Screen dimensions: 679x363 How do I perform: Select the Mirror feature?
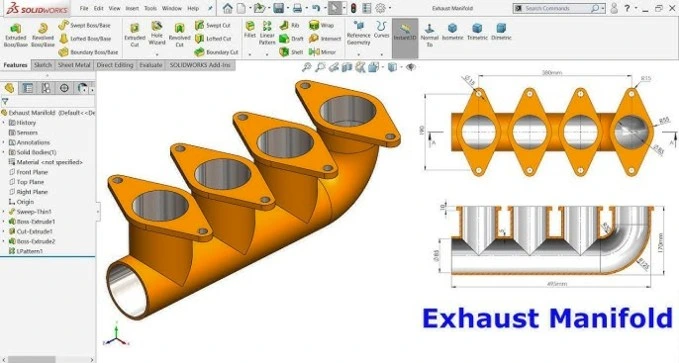coord(322,52)
